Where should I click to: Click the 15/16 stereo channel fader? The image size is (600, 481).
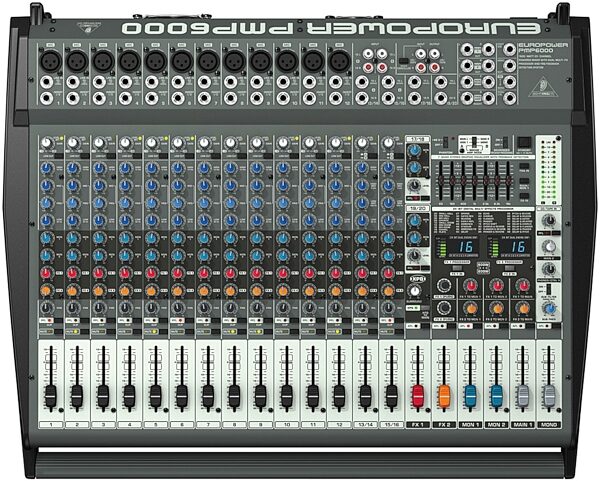click(x=391, y=398)
